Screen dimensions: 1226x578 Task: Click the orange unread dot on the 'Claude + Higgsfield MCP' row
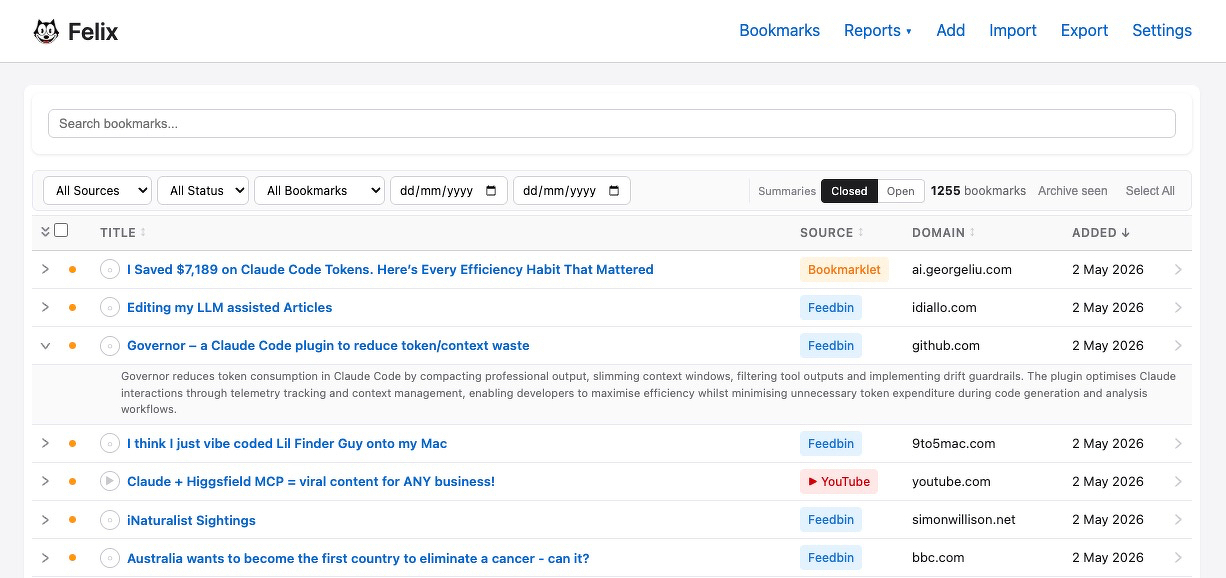click(x=72, y=481)
